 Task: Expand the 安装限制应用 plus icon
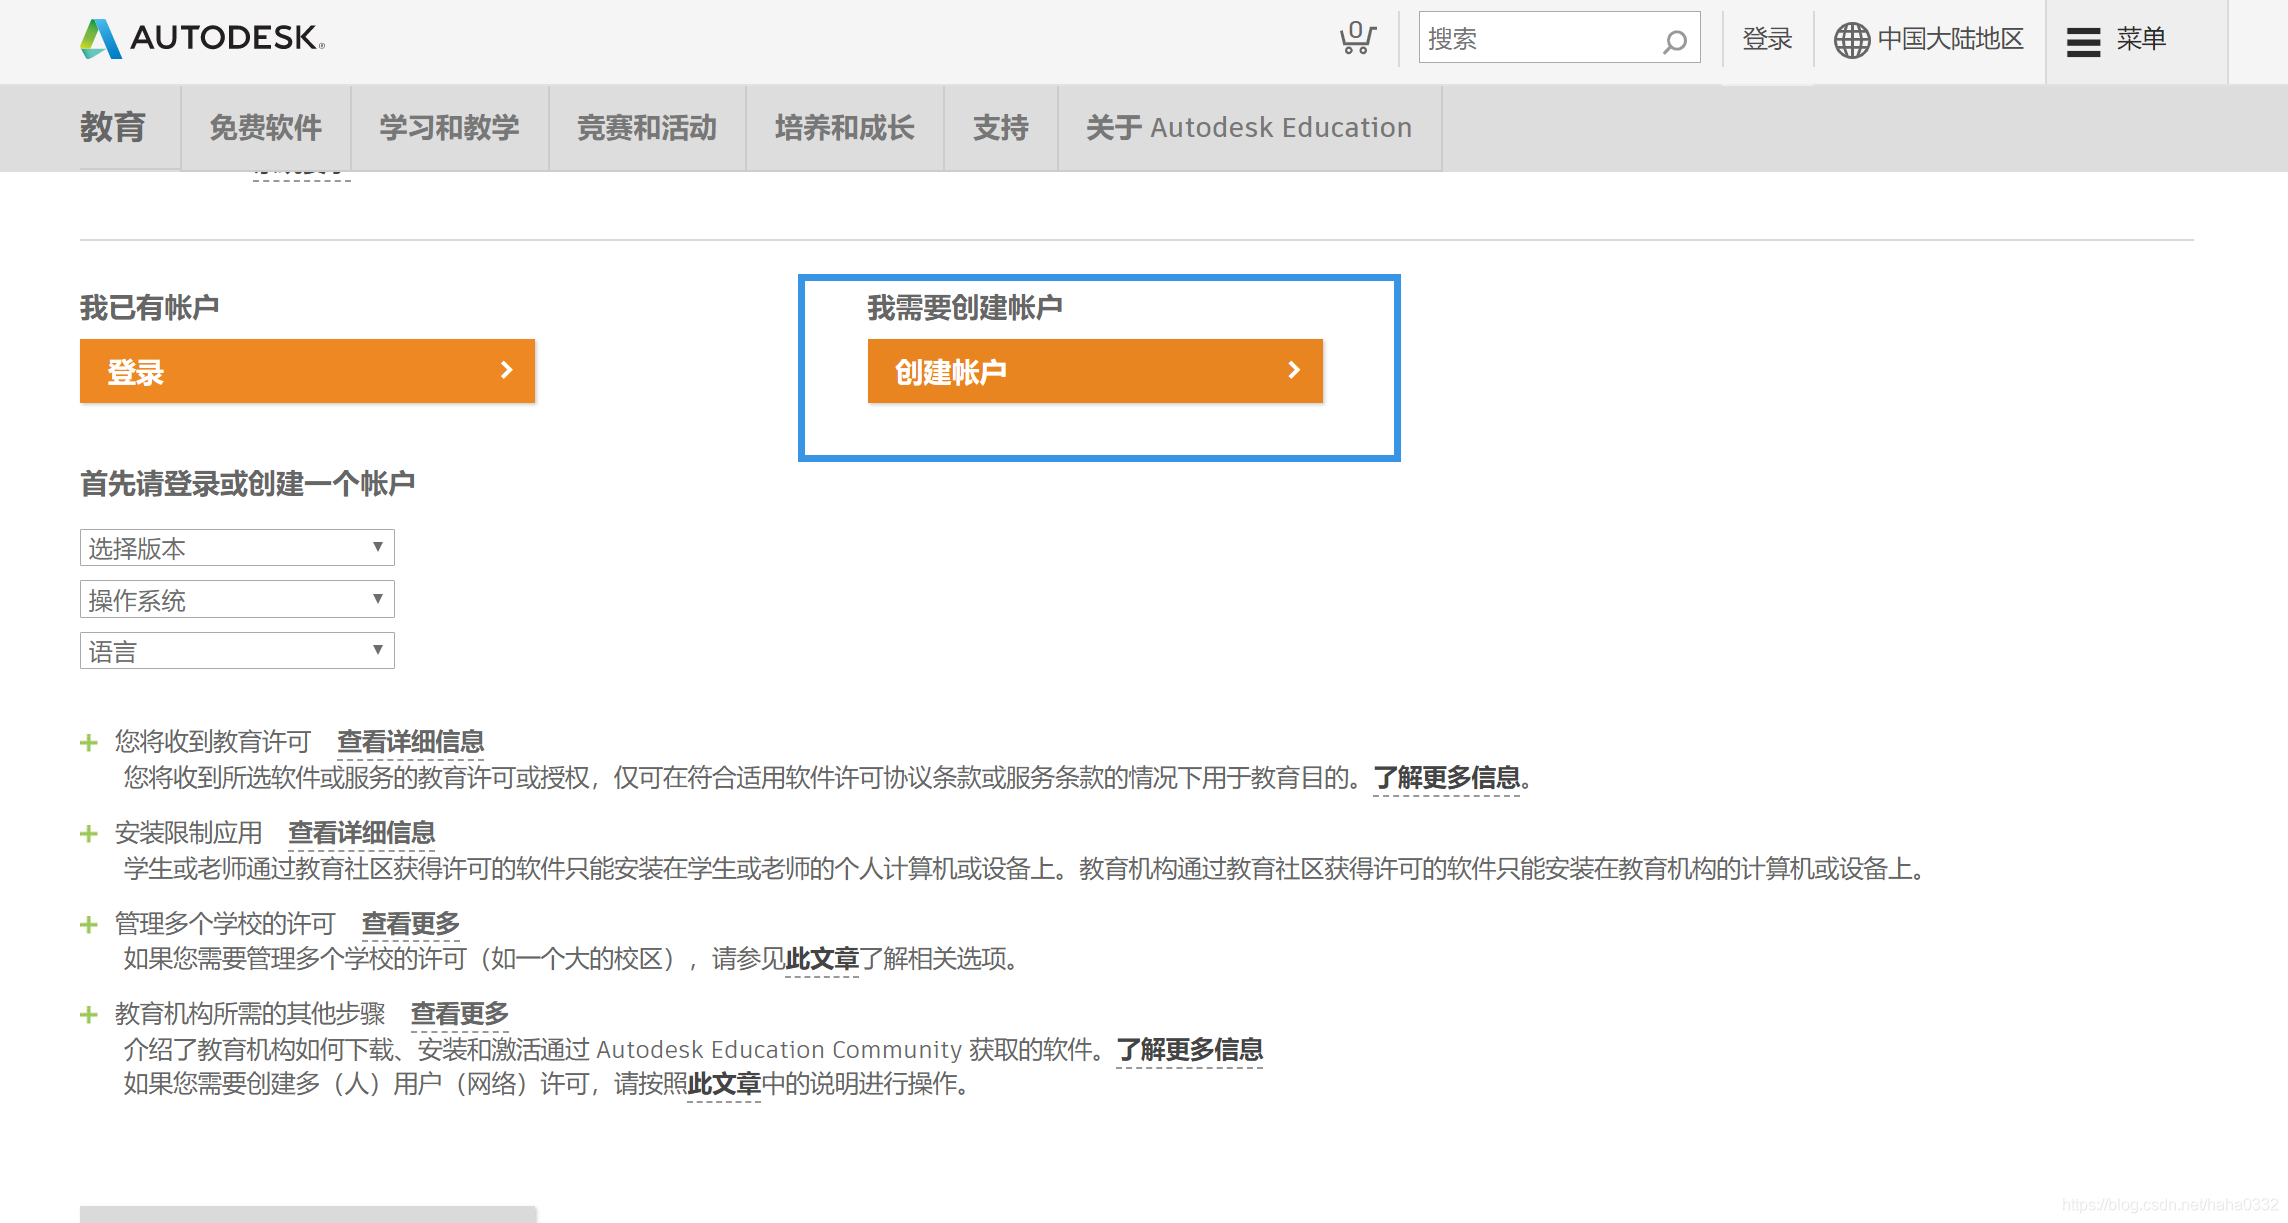pos(89,833)
